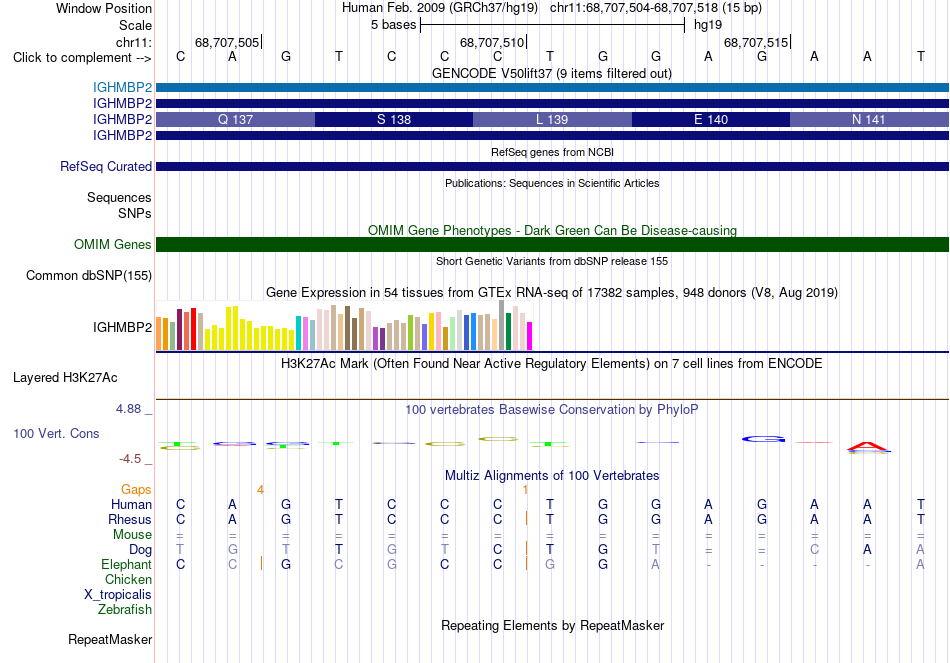Image resolution: width=950 pixels, height=663 pixels.
Task: Click the Chicken species label
Action: coord(128,579)
